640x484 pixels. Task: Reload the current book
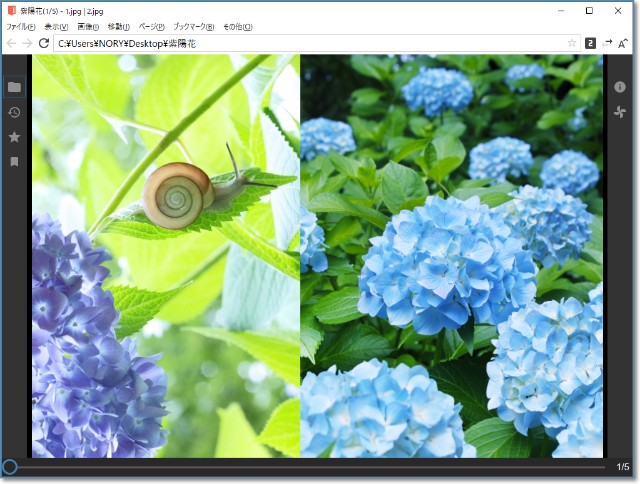pos(44,43)
